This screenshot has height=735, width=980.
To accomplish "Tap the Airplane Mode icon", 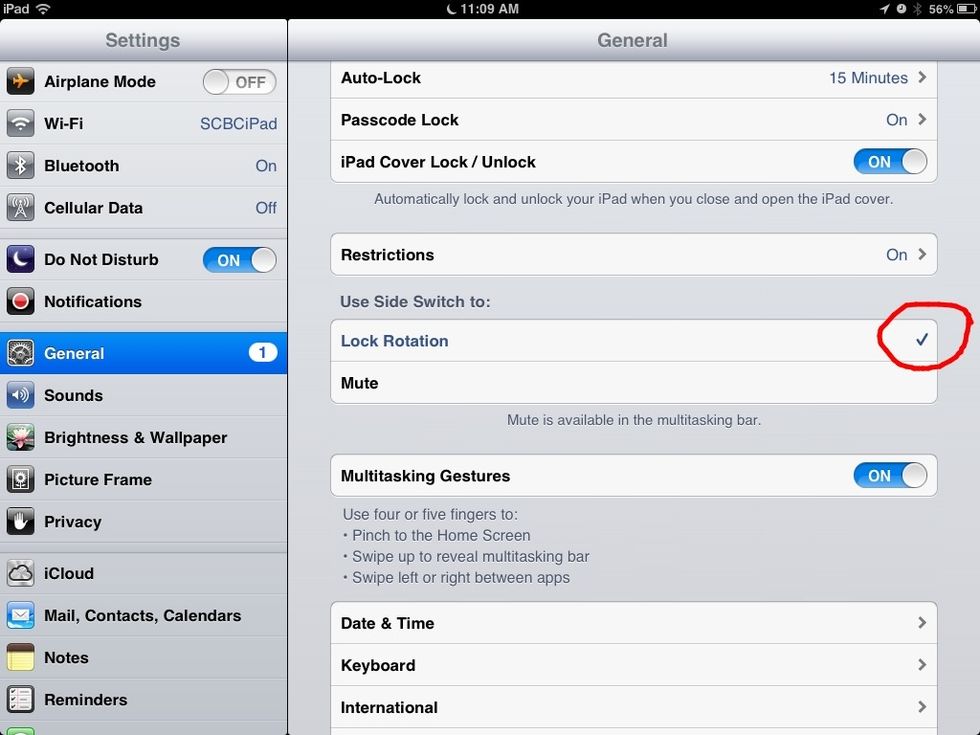I will point(20,82).
